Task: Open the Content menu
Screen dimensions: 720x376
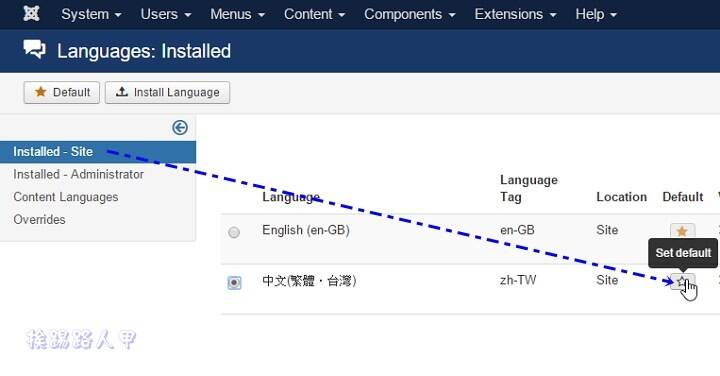Action: point(315,14)
